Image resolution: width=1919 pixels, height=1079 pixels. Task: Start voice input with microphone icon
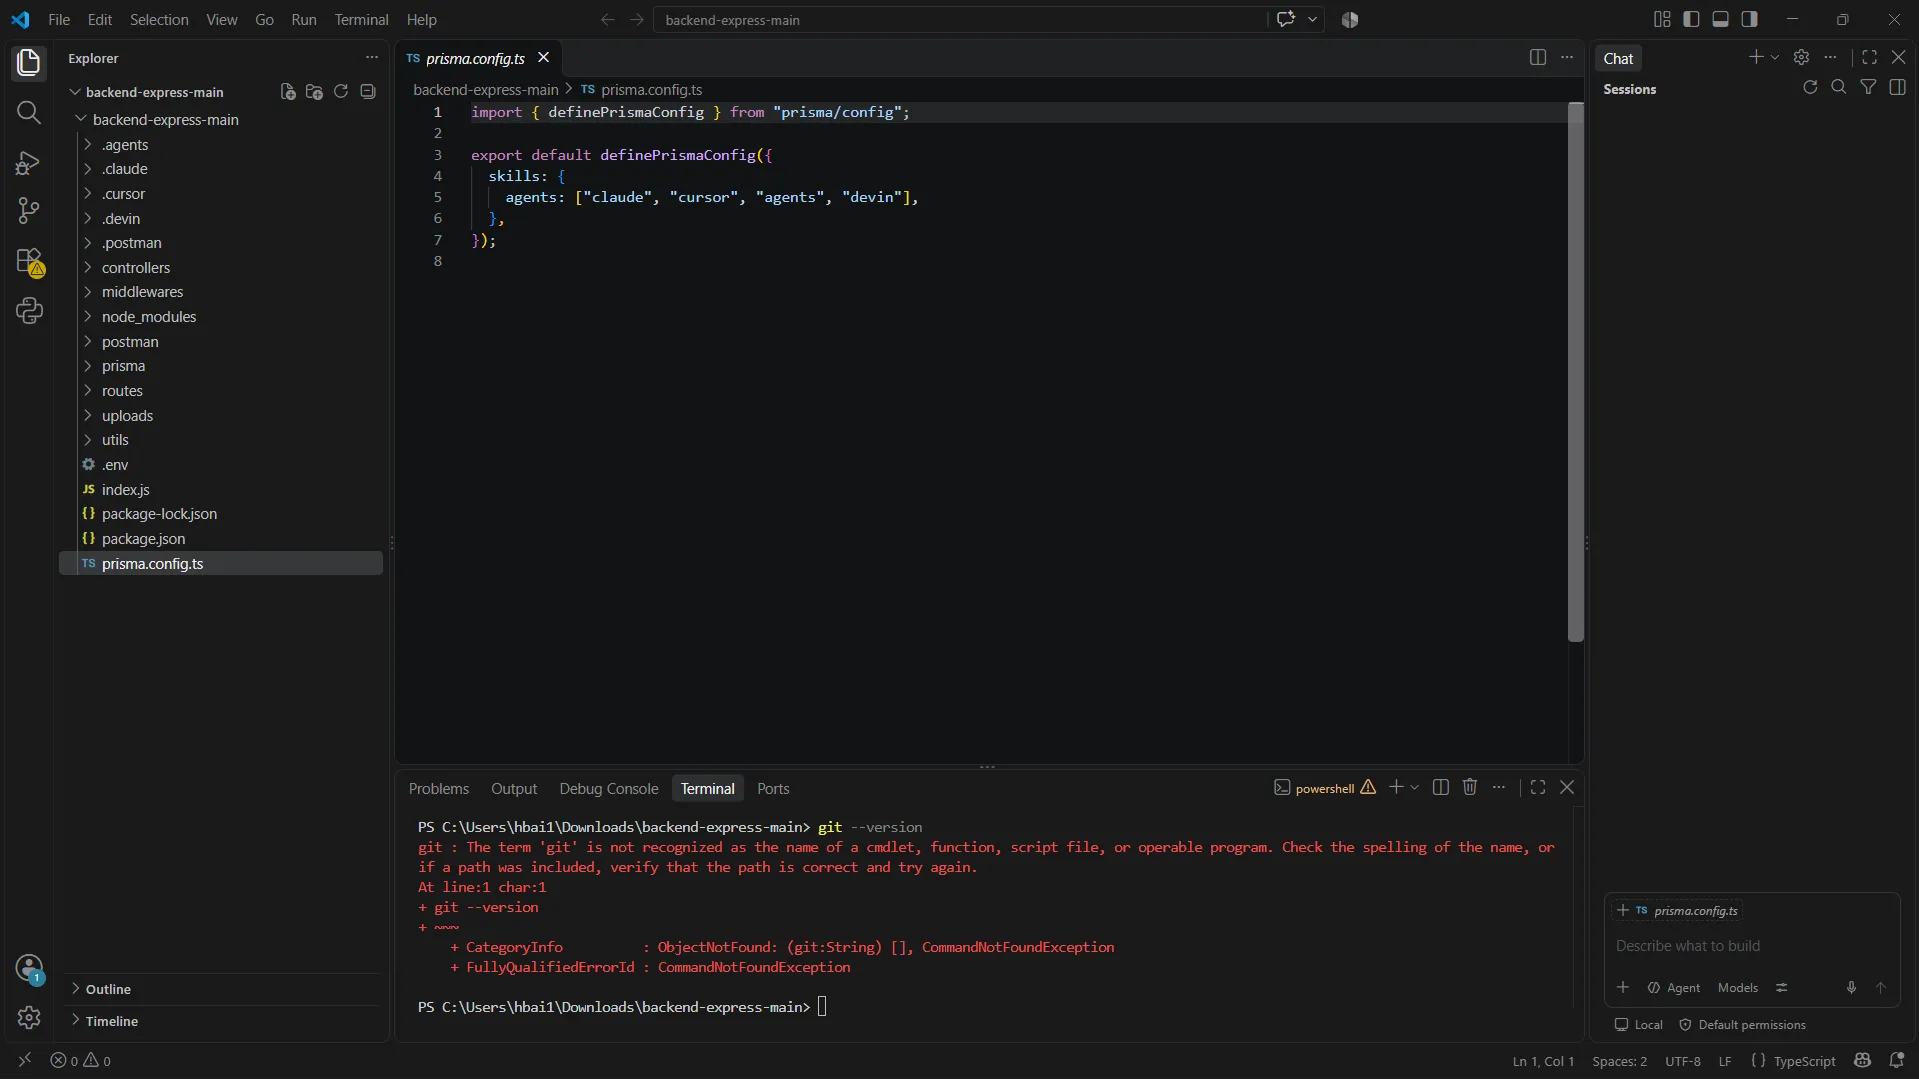pyautogui.click(x=1851, y=988)
